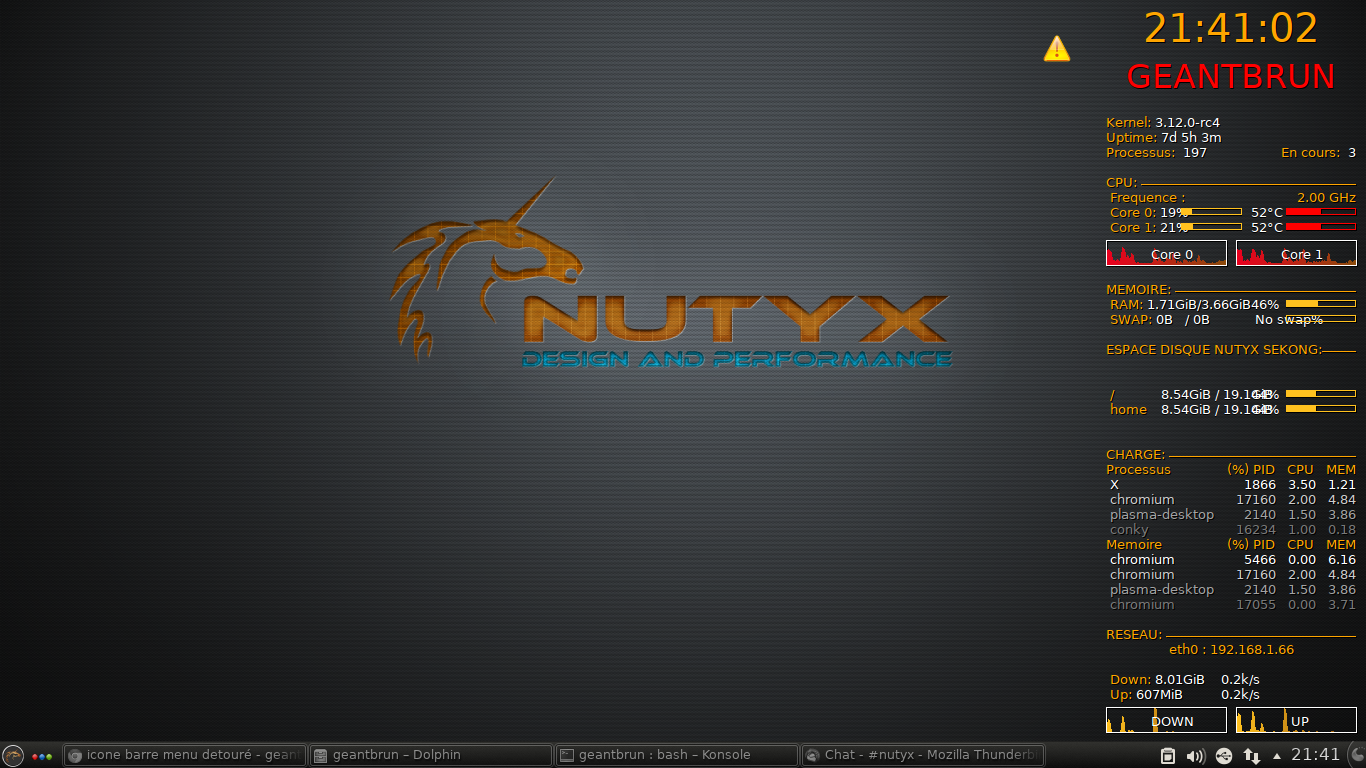Viewport: 1366px width, 768px height.
Task: Click the Core 0 CPU graph
Action: 1166,253
